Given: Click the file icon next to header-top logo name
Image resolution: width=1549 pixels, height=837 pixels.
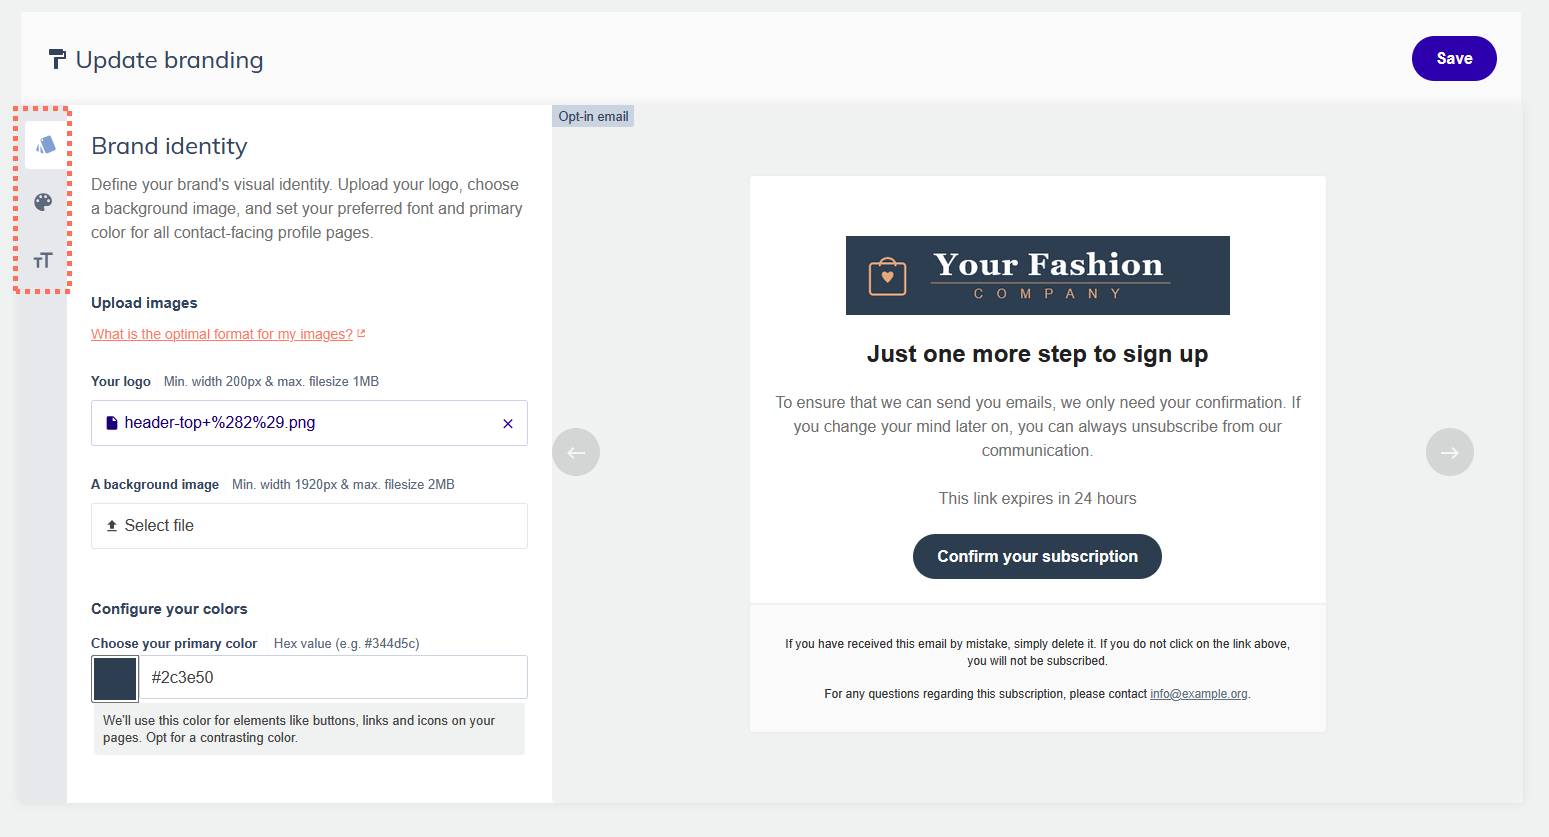Looking at the screenshot, I should 112,423.
